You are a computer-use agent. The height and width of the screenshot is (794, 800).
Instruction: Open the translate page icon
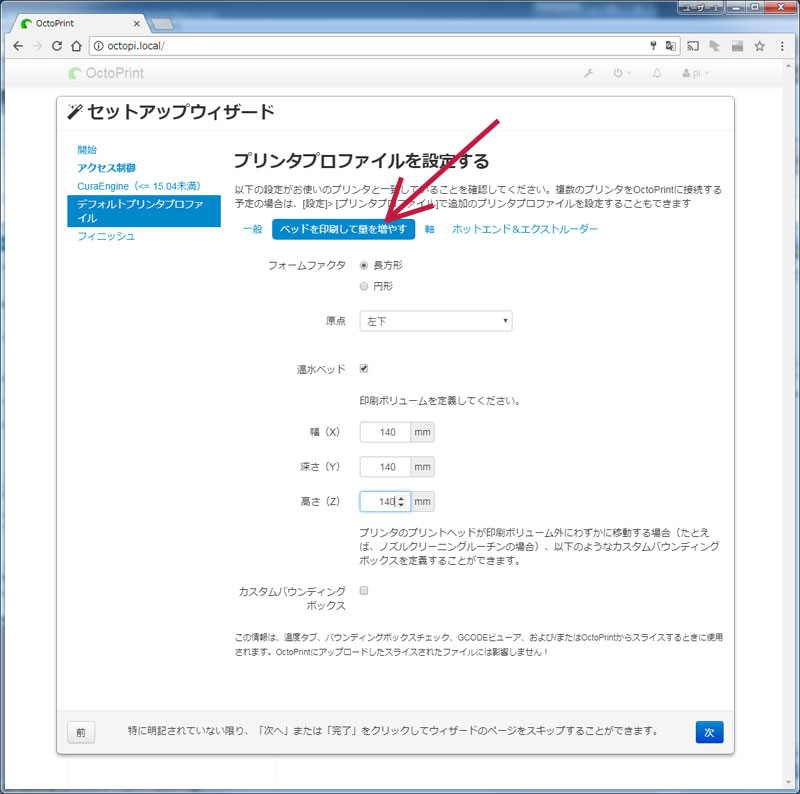pyautogui.click(x=670, y=46)
